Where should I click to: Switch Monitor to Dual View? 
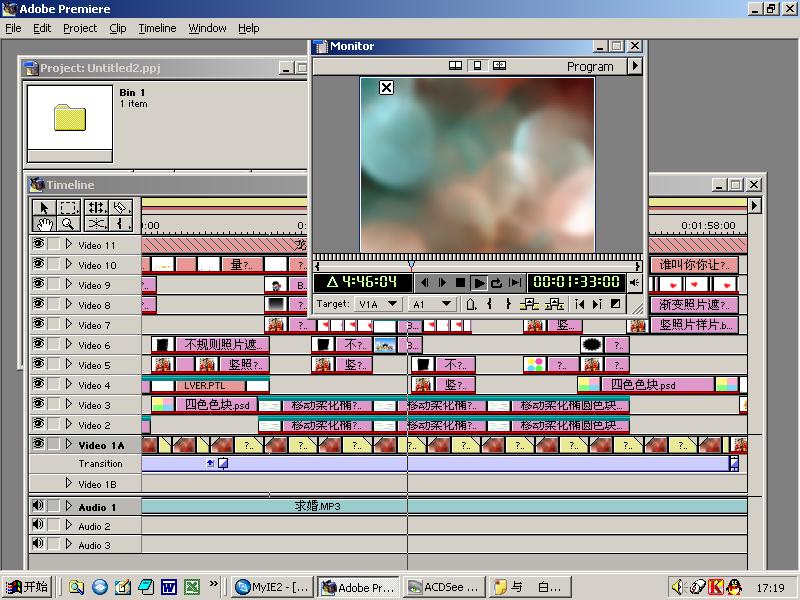455,66
